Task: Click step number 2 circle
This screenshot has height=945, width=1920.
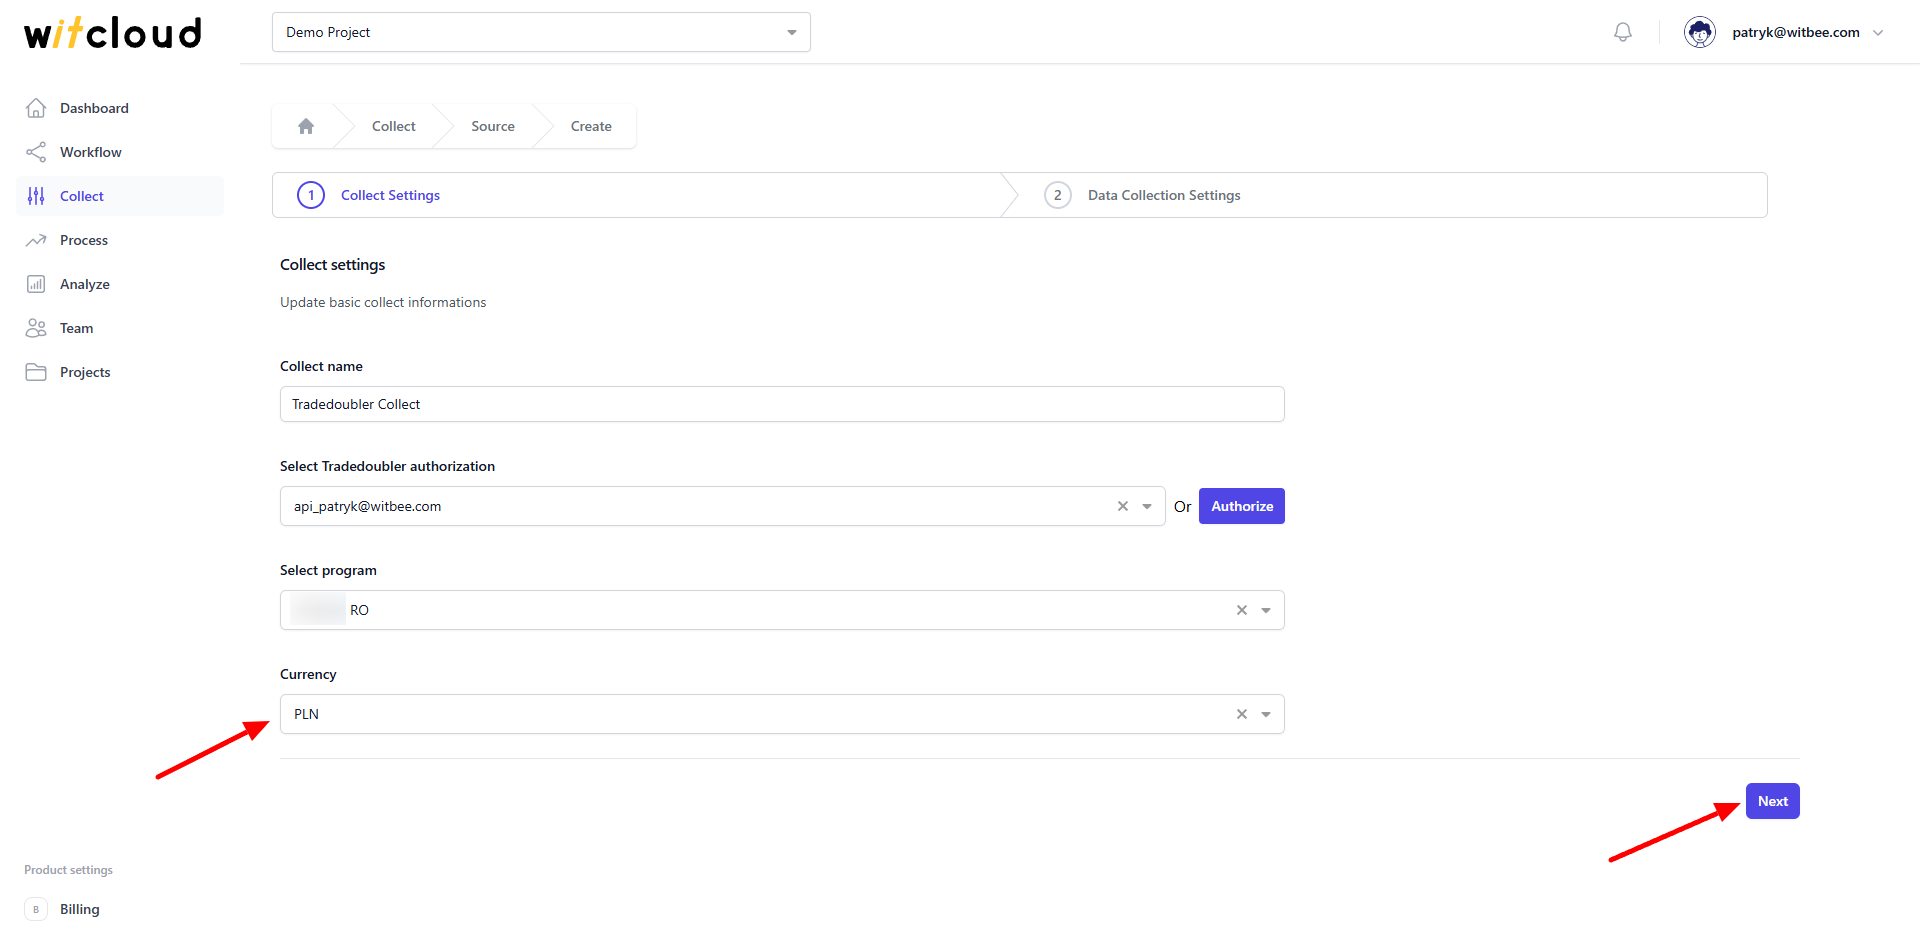Action: 1058,195
